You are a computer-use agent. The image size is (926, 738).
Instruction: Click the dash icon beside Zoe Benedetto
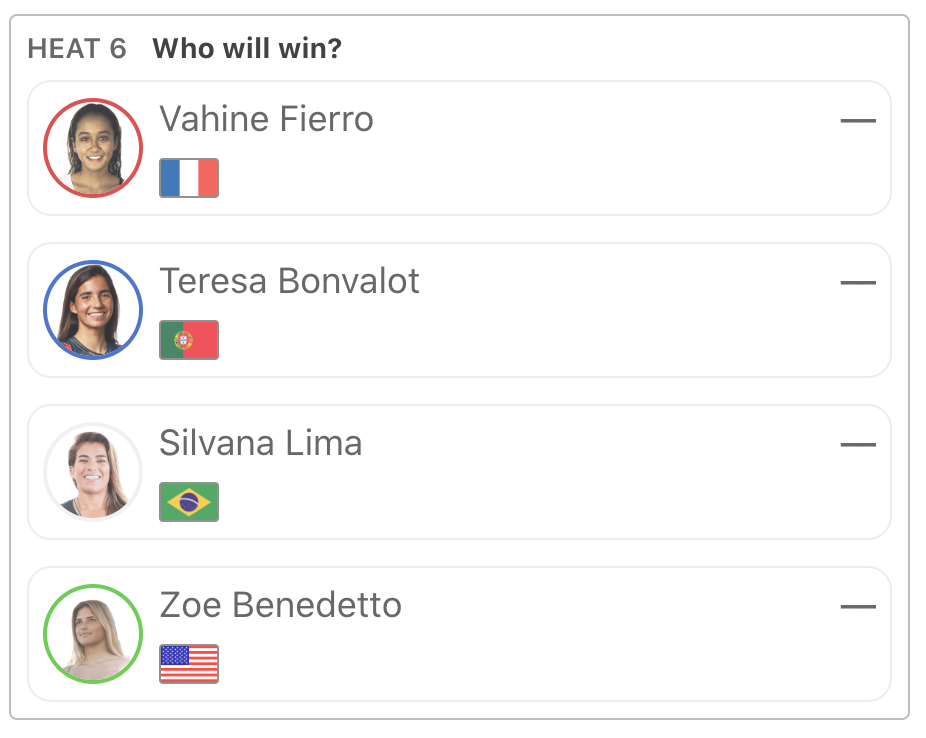[x=858, y=607]
